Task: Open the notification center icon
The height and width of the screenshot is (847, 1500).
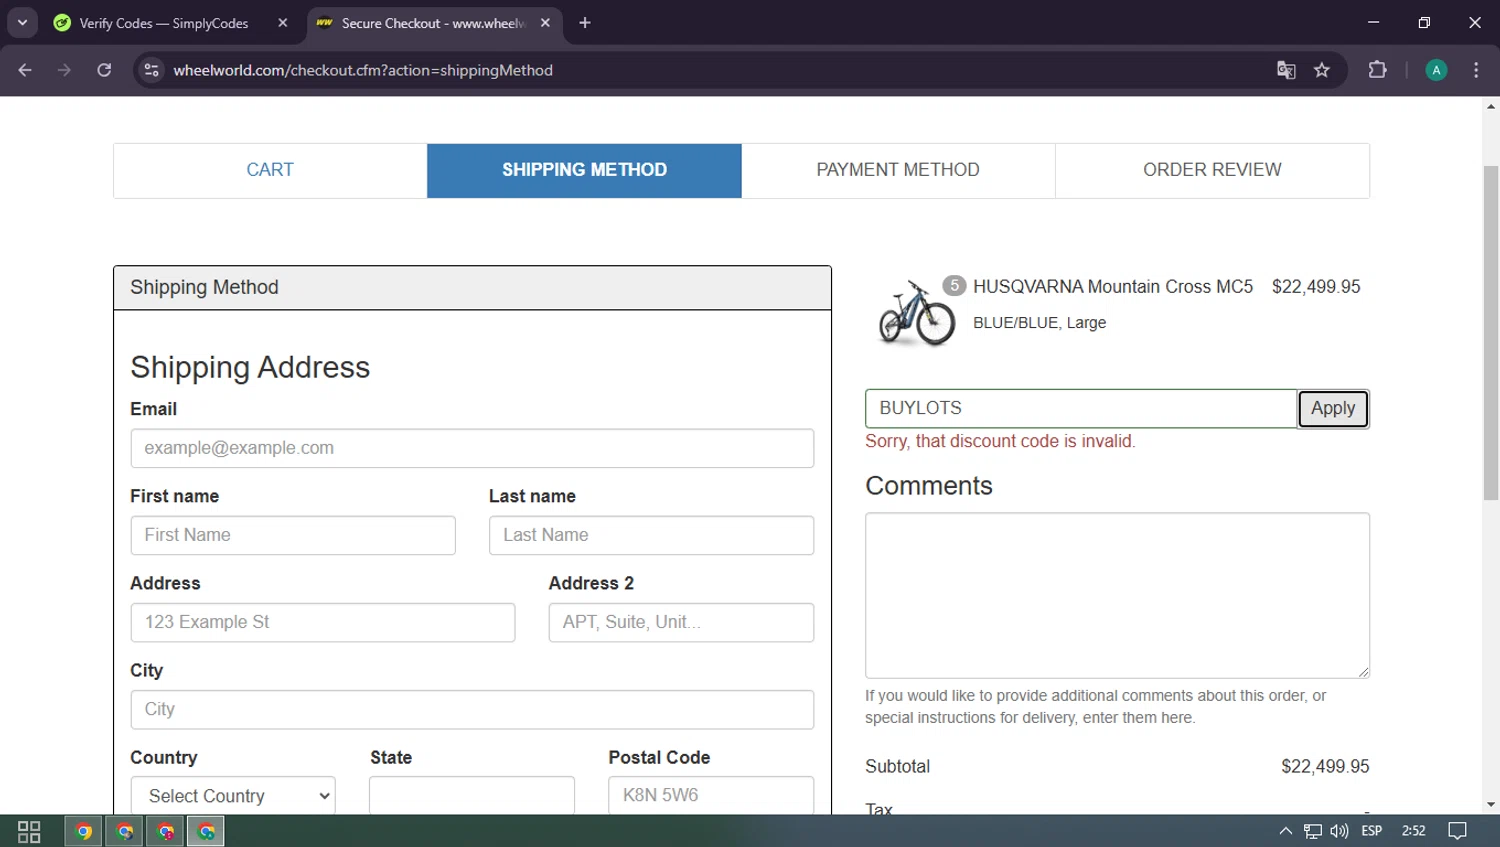Action: coord(1457,831)
